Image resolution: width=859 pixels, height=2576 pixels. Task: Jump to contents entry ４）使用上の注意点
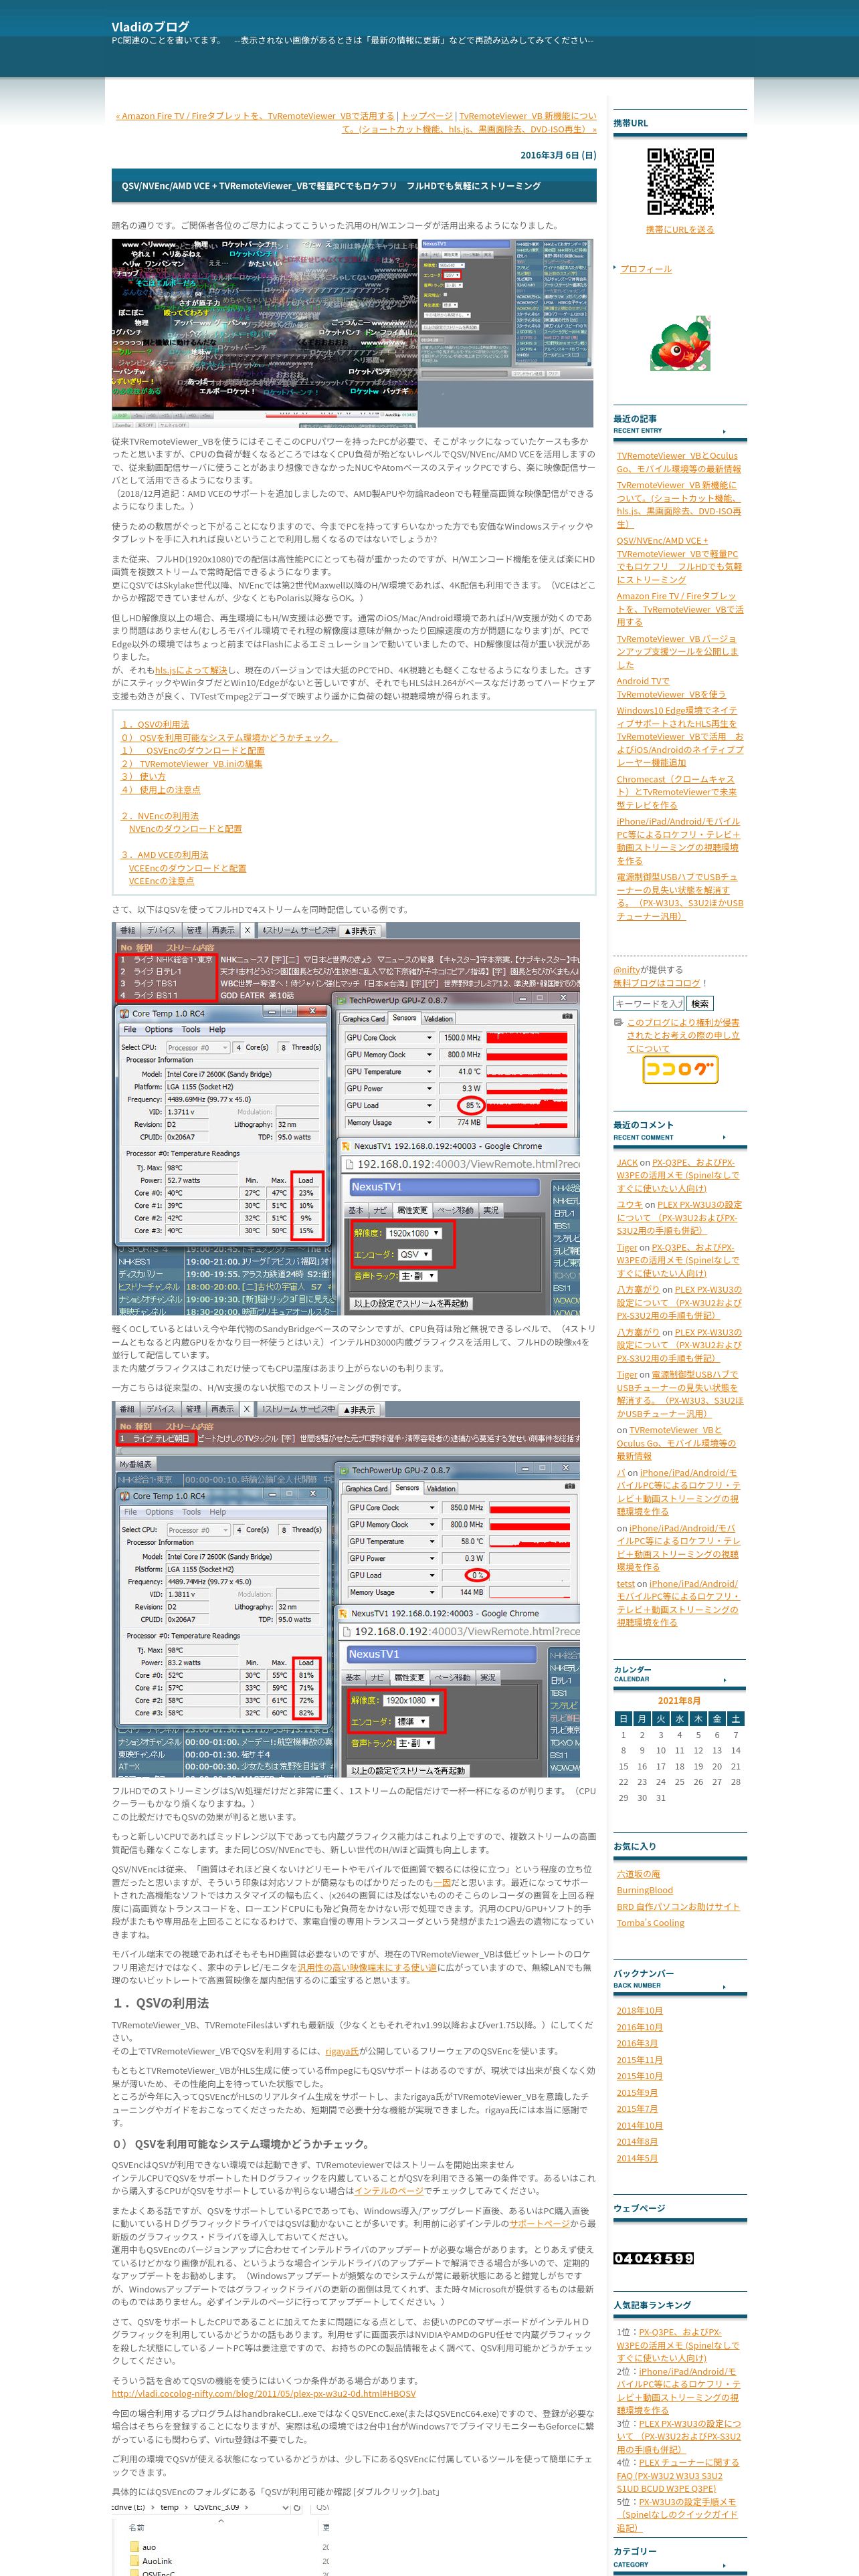(161, 789)
